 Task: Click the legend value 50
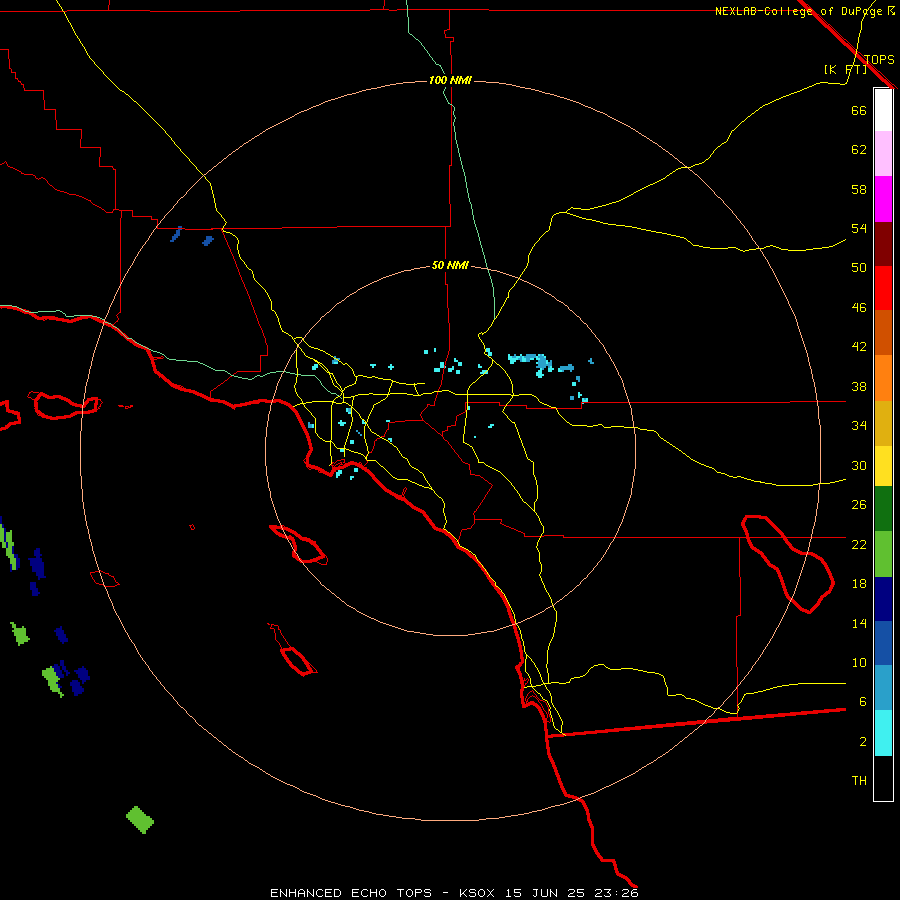click(x=859, y=267)
